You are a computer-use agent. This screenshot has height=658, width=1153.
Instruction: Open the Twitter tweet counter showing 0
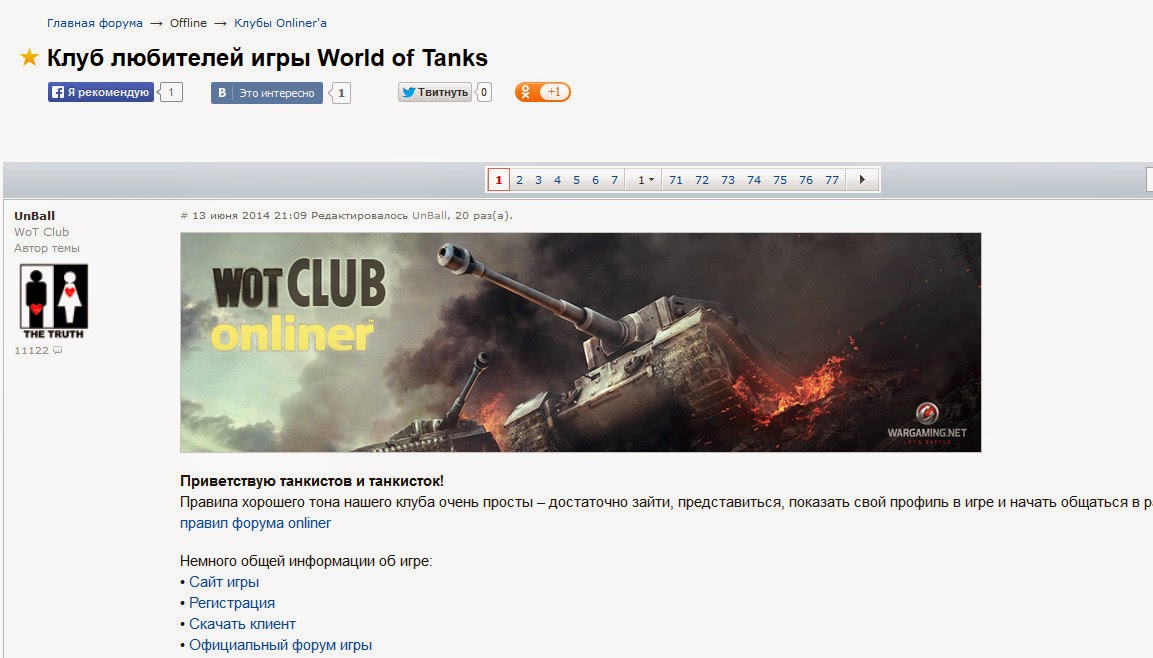coord(483,92)
